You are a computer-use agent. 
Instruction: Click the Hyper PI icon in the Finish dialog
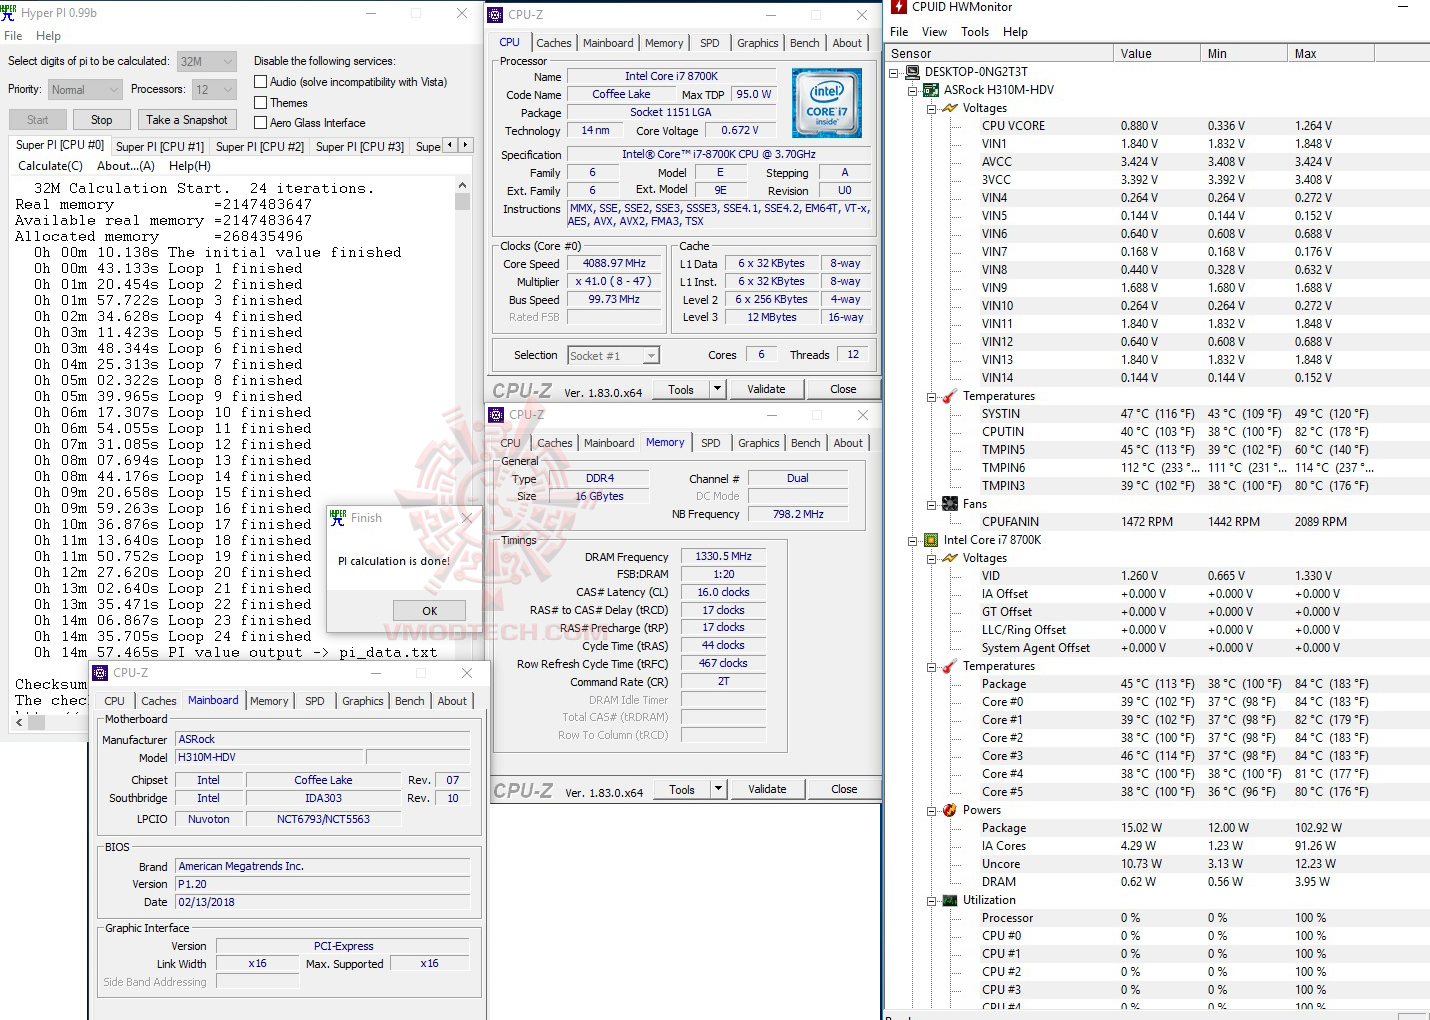[x=337, y=517]
